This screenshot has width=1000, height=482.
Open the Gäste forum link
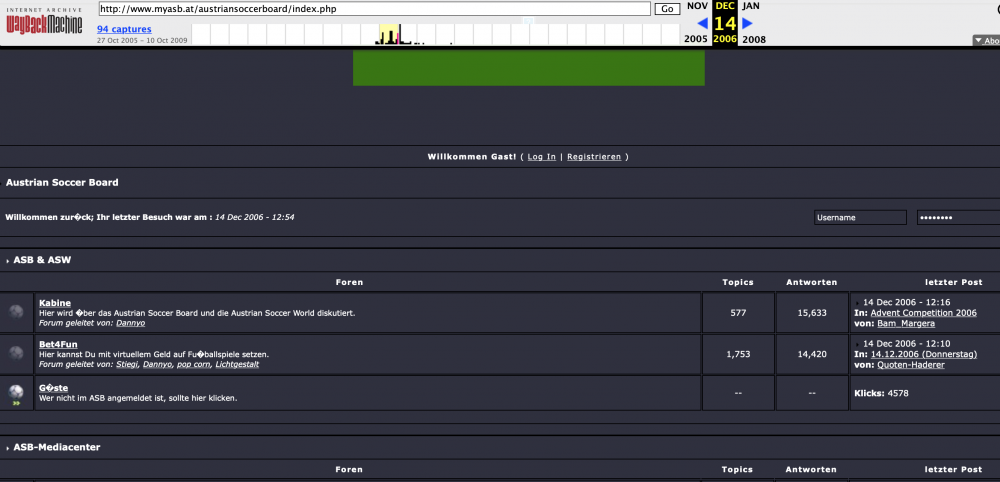tap(54, 388)
